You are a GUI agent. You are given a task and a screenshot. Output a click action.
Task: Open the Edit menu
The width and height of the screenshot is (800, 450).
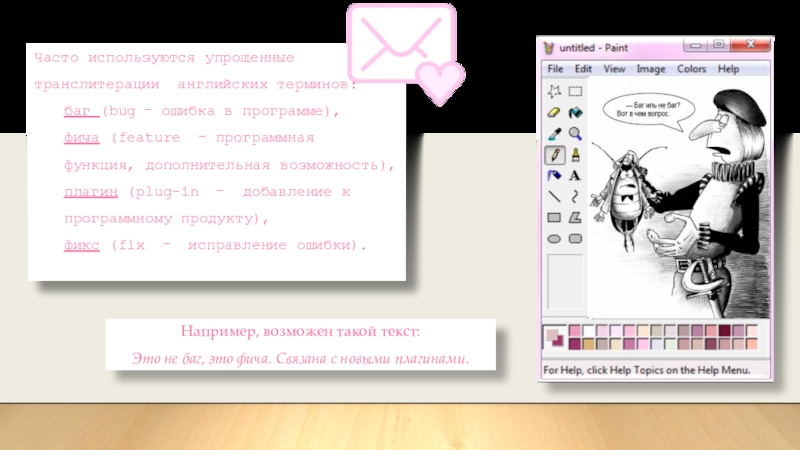pos(583,69)
